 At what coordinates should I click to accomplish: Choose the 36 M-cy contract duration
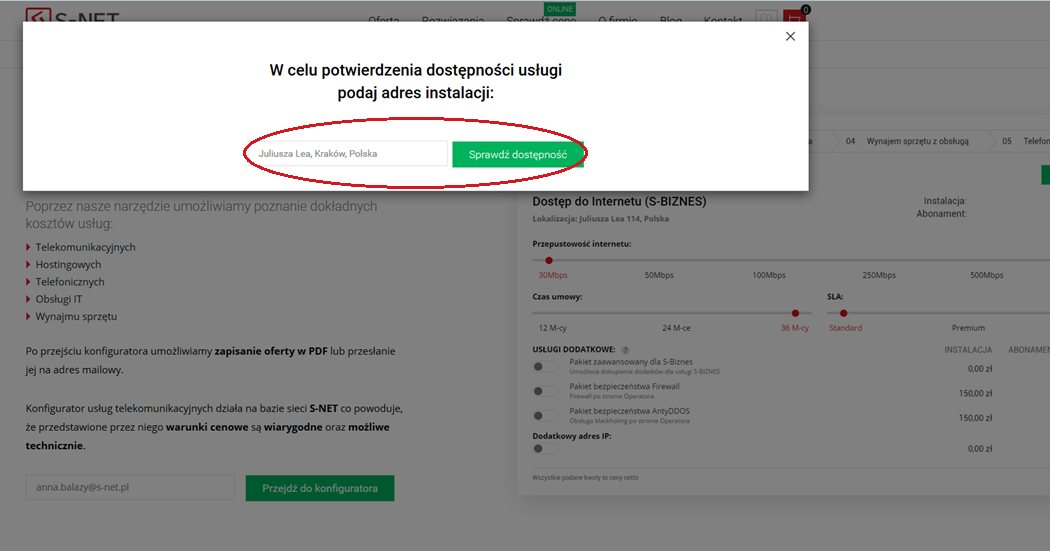pos(795,328)
